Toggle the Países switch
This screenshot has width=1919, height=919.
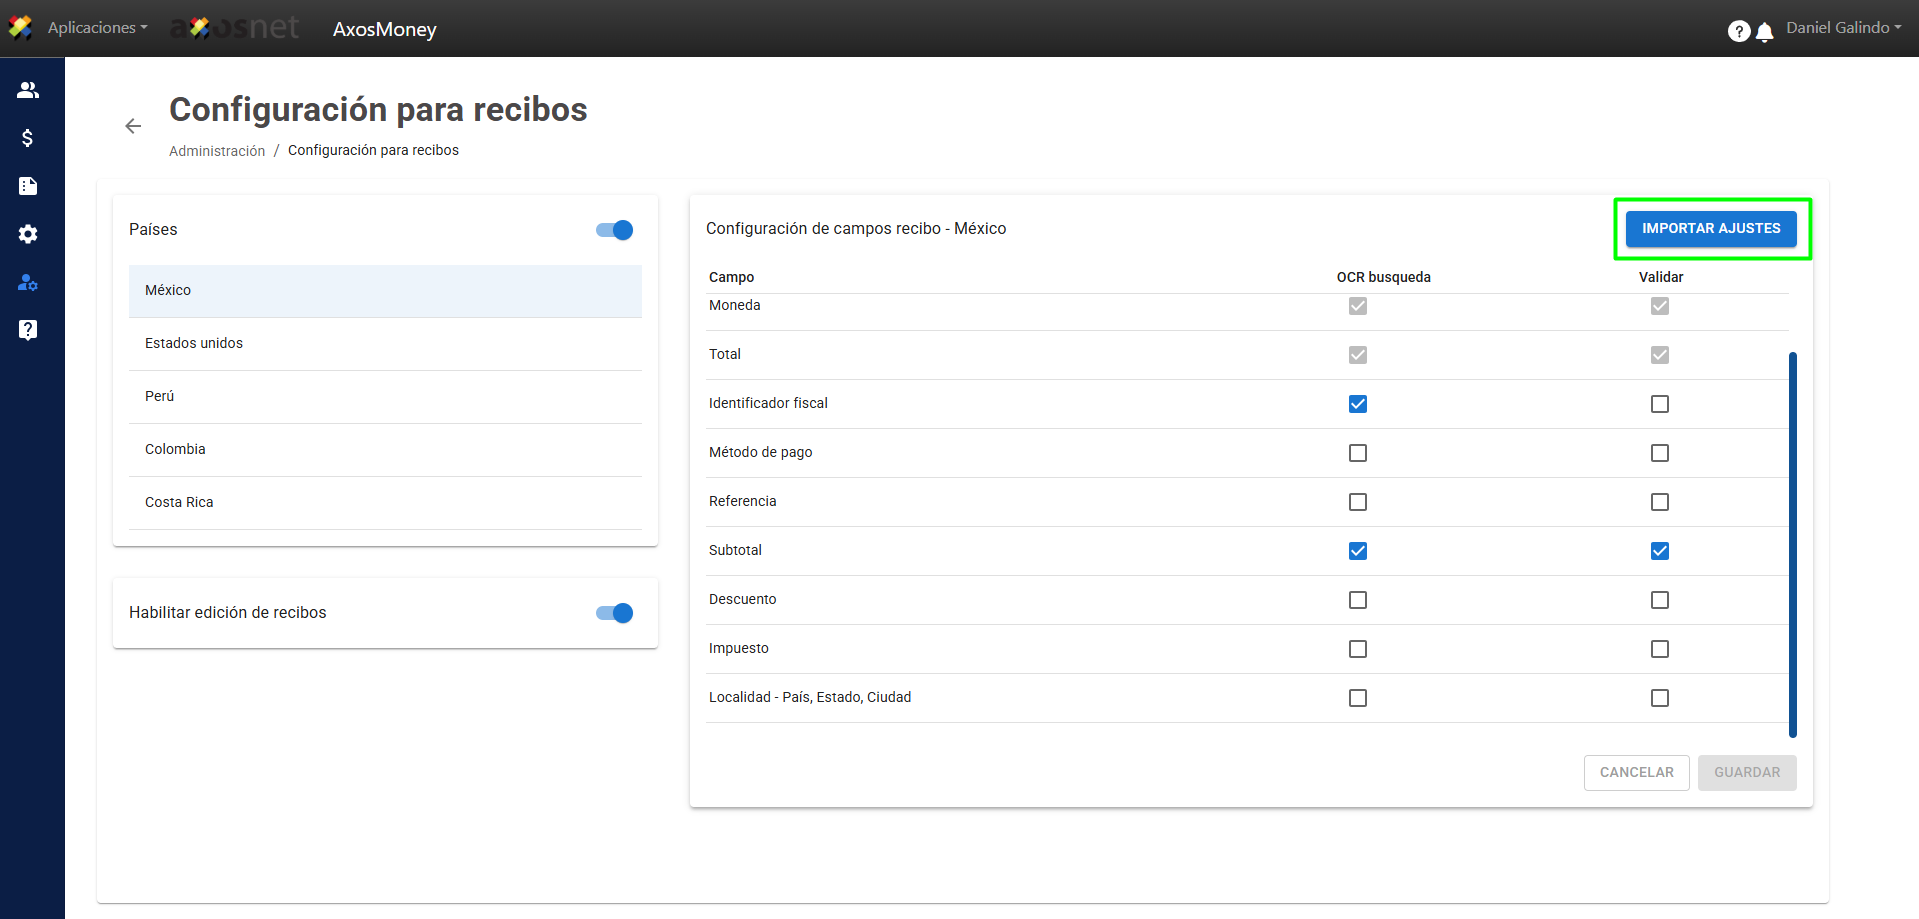click(614, 230)
